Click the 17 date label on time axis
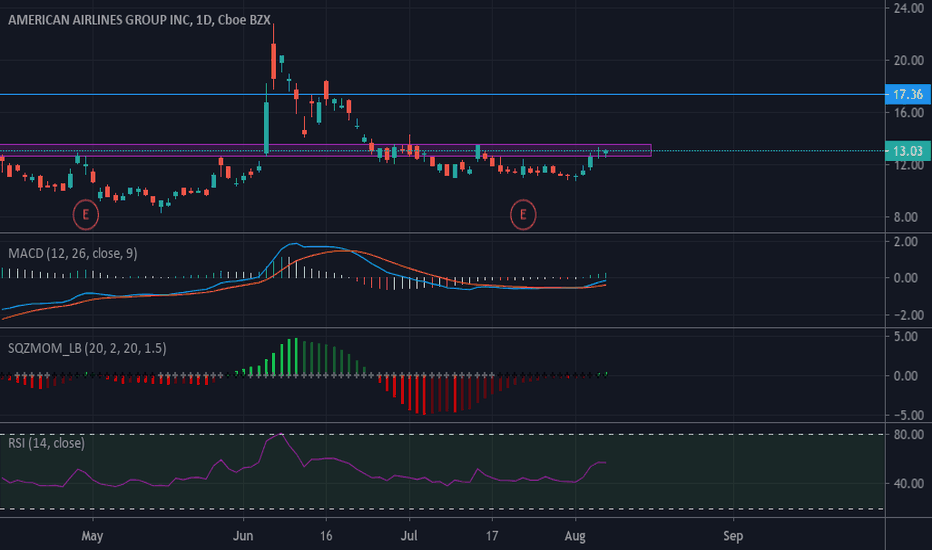The image size is (932, 550). [x=492, y=536]
